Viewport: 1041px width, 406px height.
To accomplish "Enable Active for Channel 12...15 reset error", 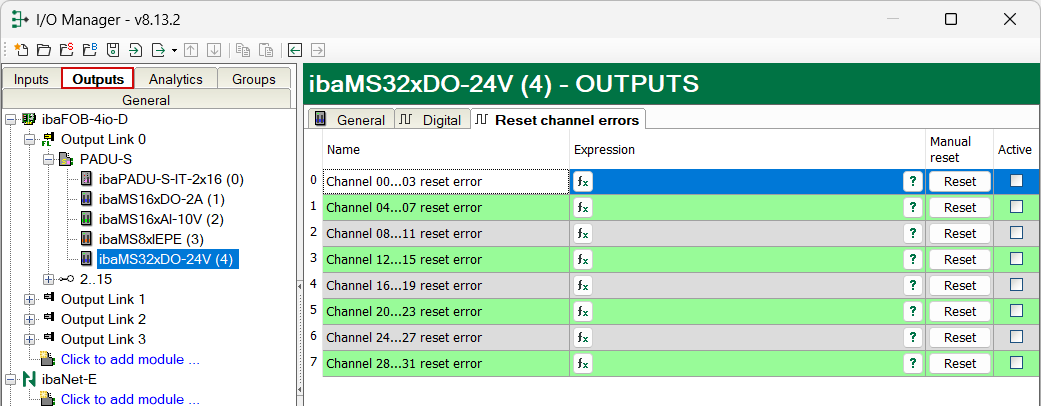I will pyautogui.click(x=1016, y=258).
